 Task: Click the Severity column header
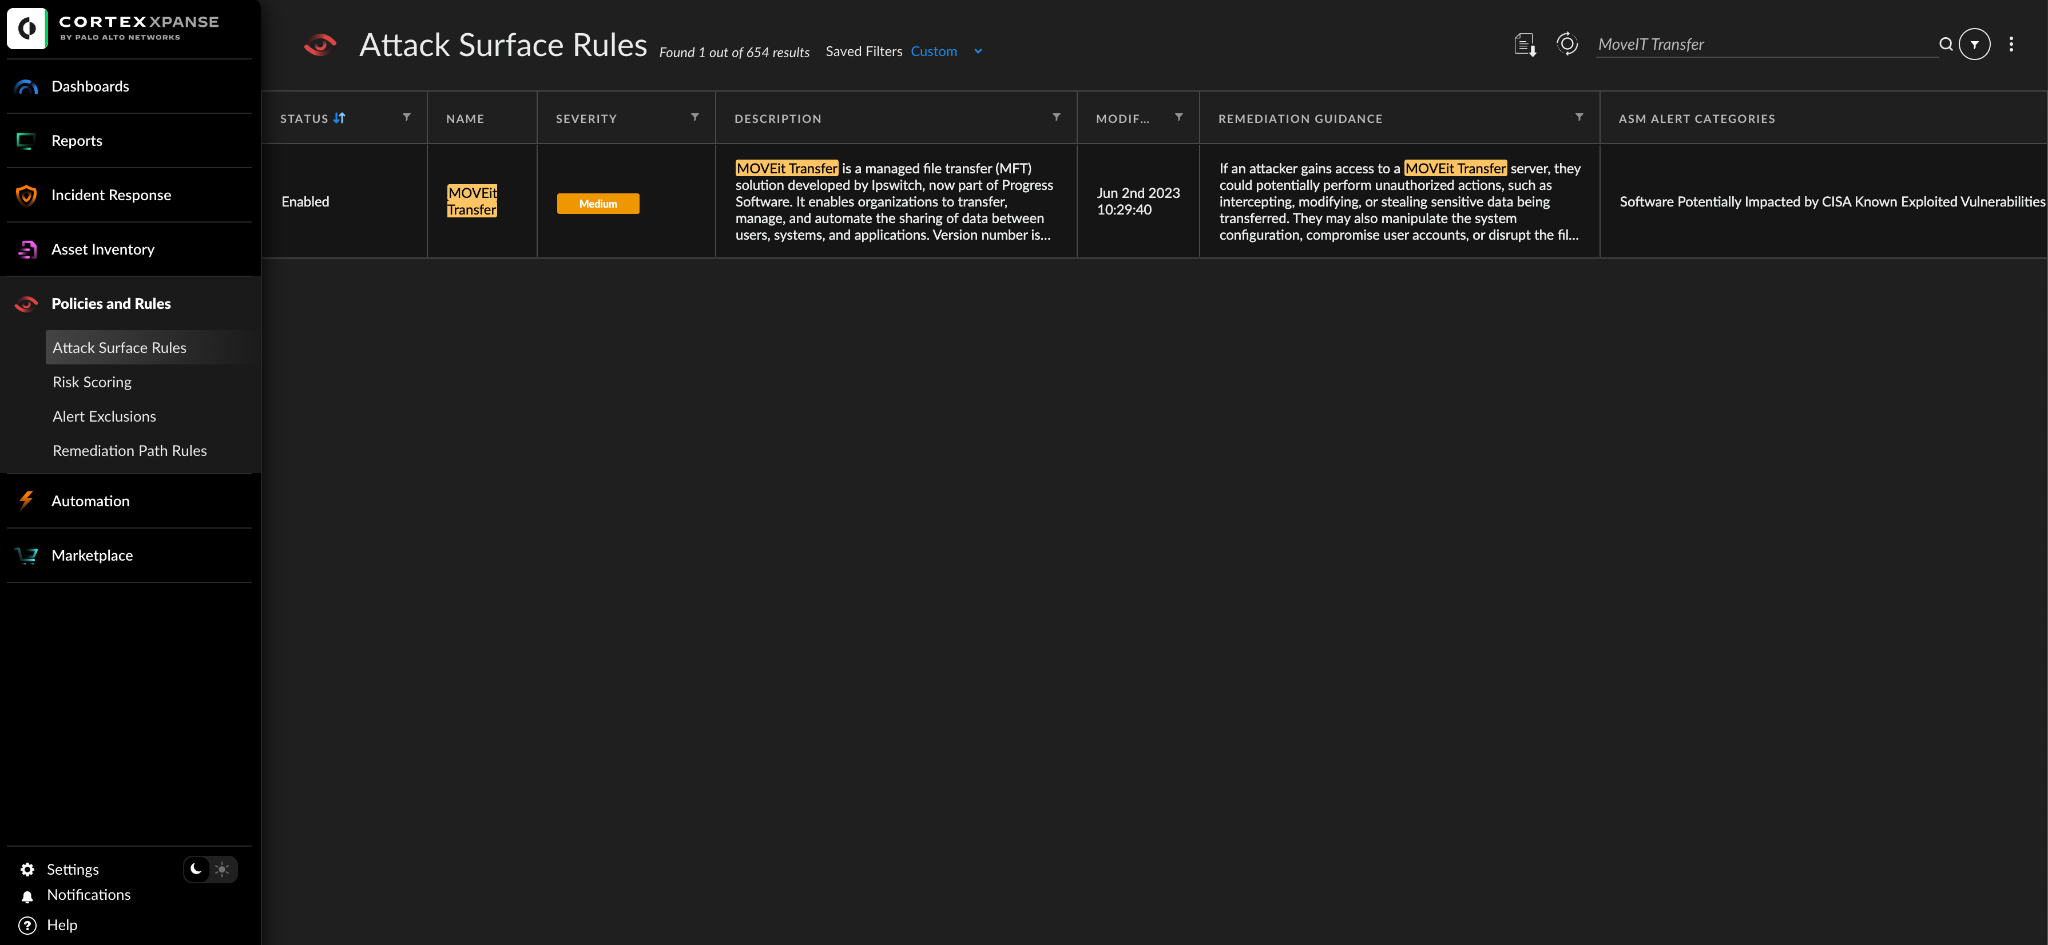pos(586,118)
